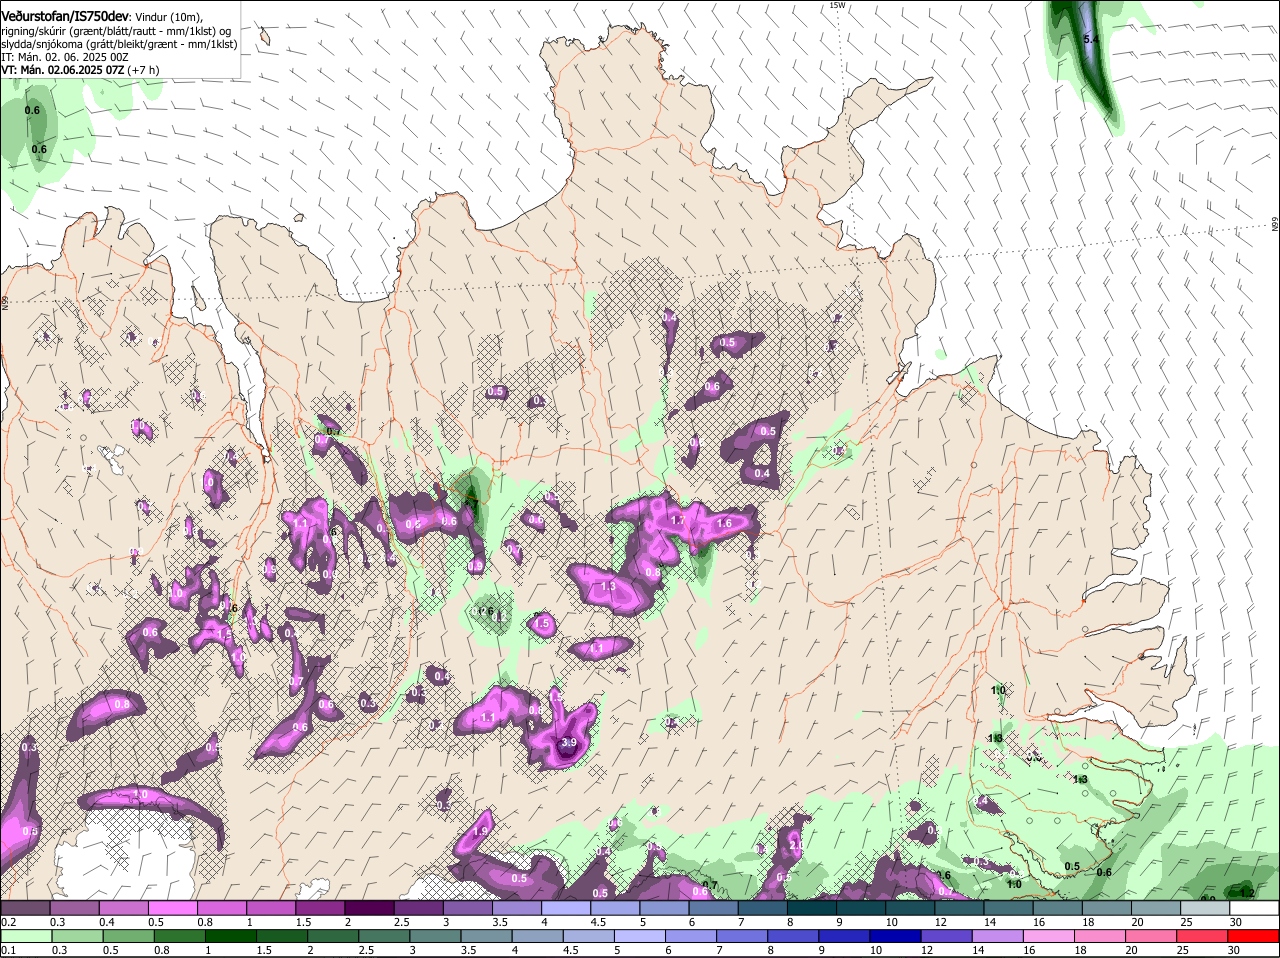Click the 'VT: Mán. 02.06.2025 07Z' valid time
Screen dimensions: 1280x958
[x=62, y=70]
